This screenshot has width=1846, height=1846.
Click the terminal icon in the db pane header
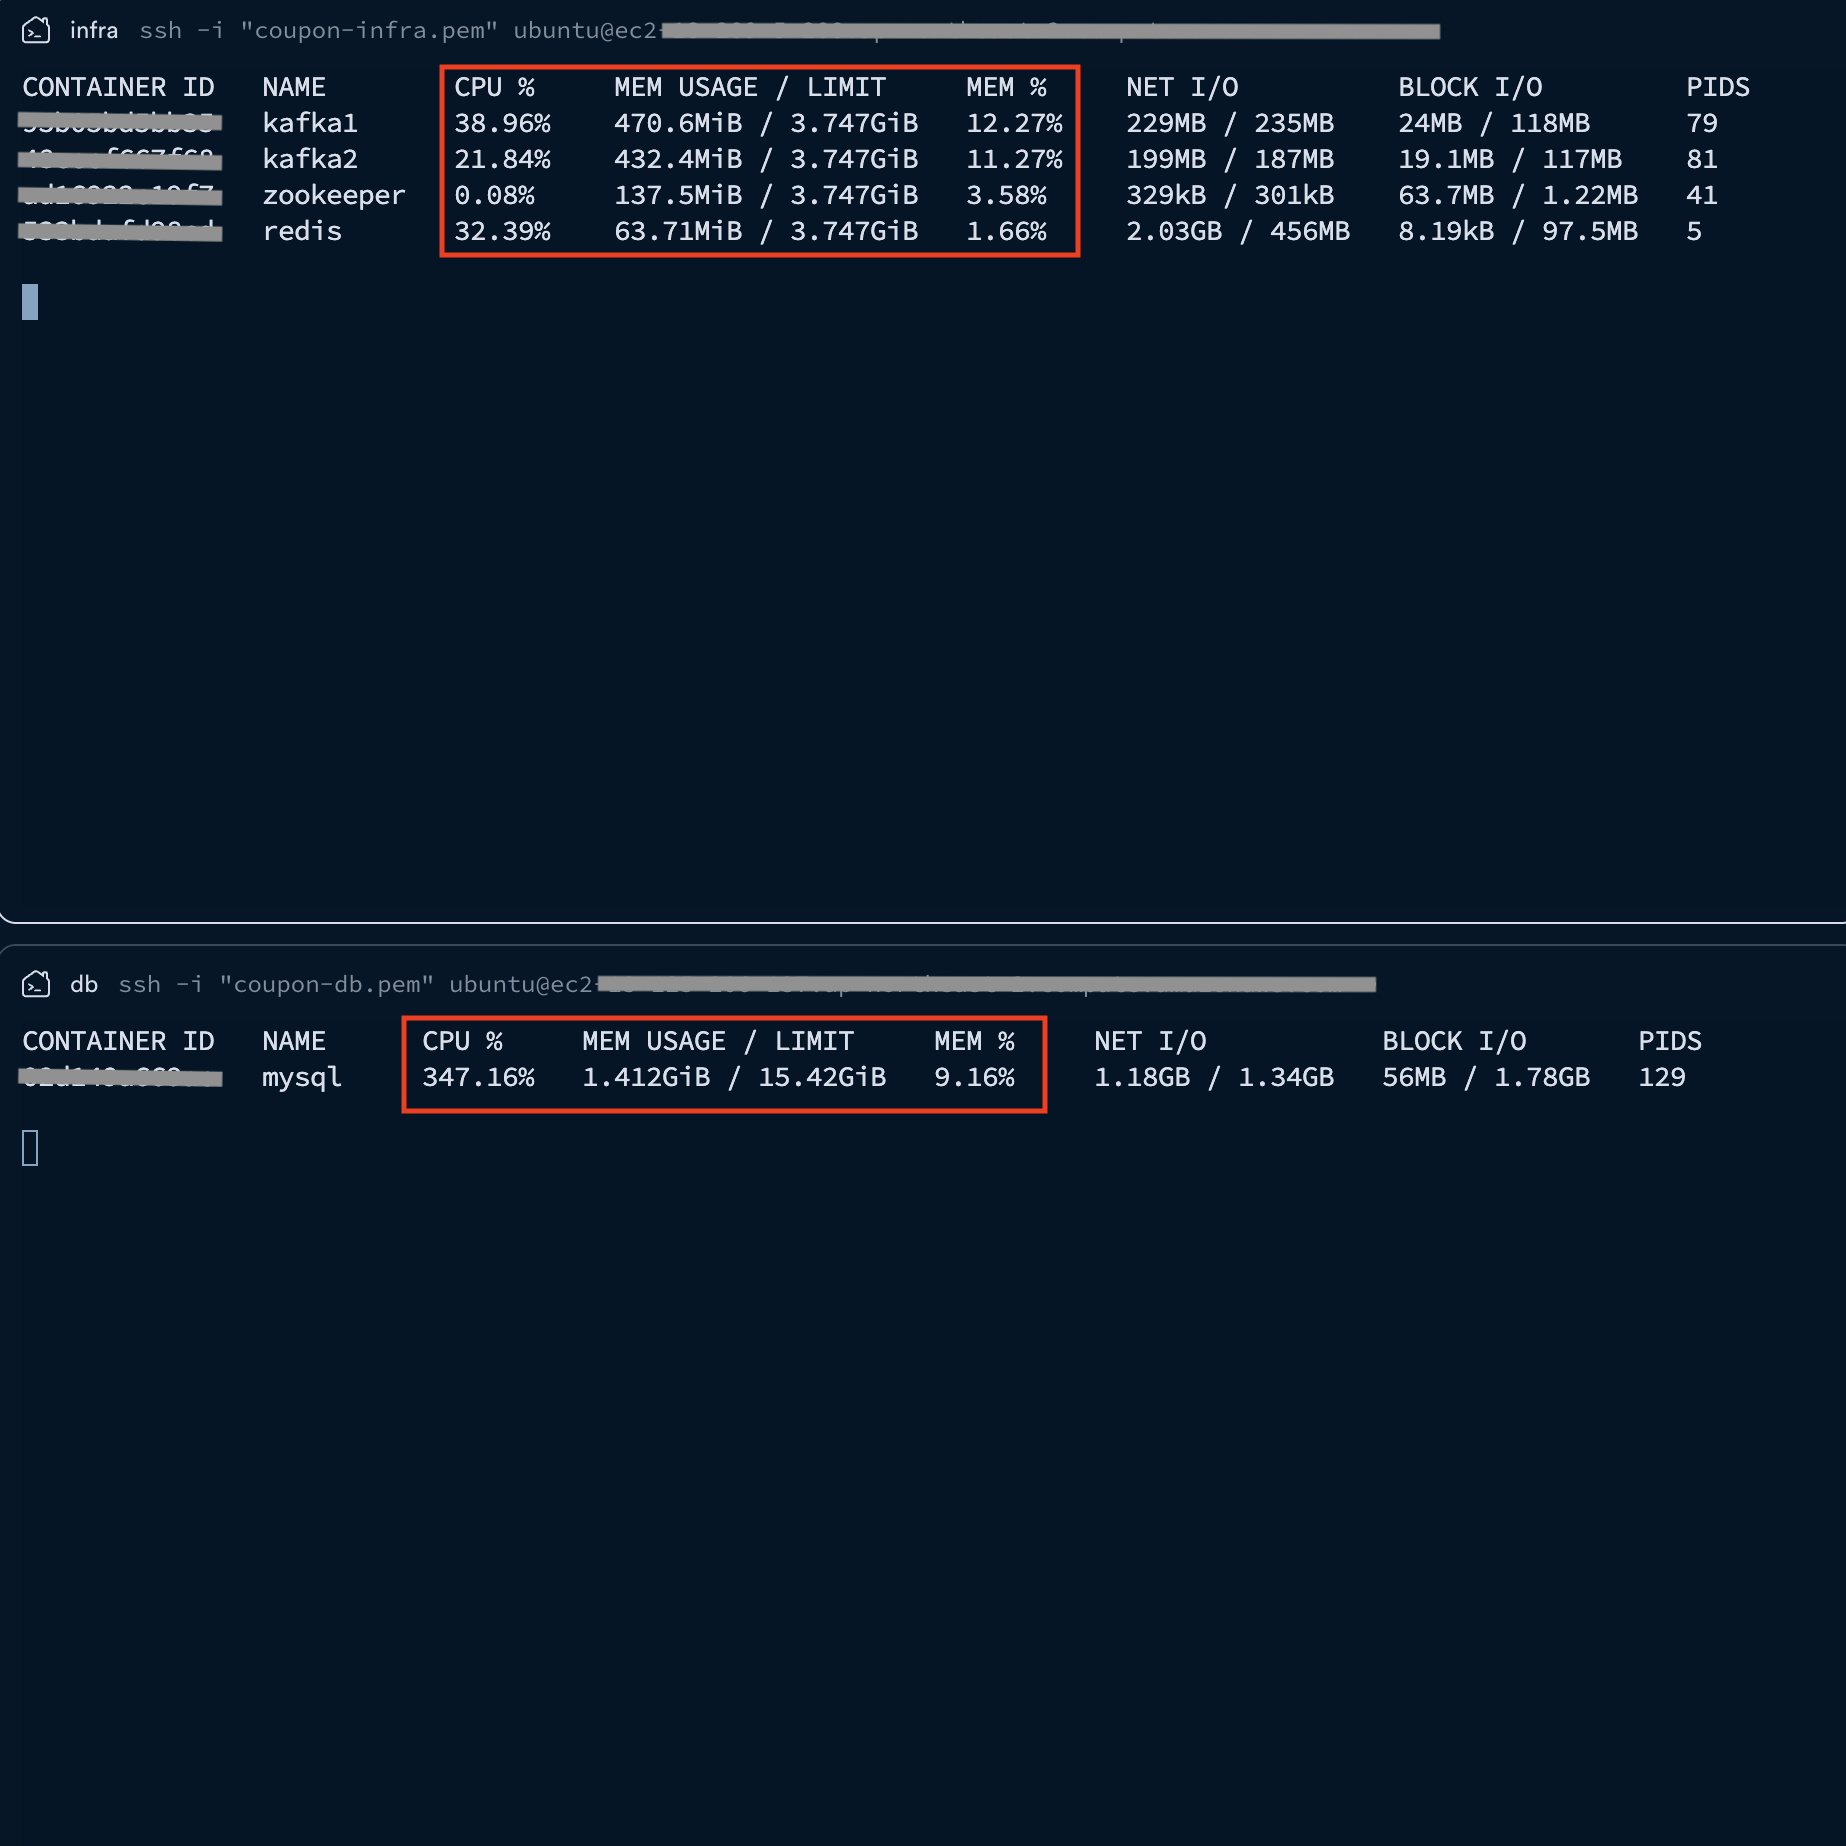pos(36,985)
